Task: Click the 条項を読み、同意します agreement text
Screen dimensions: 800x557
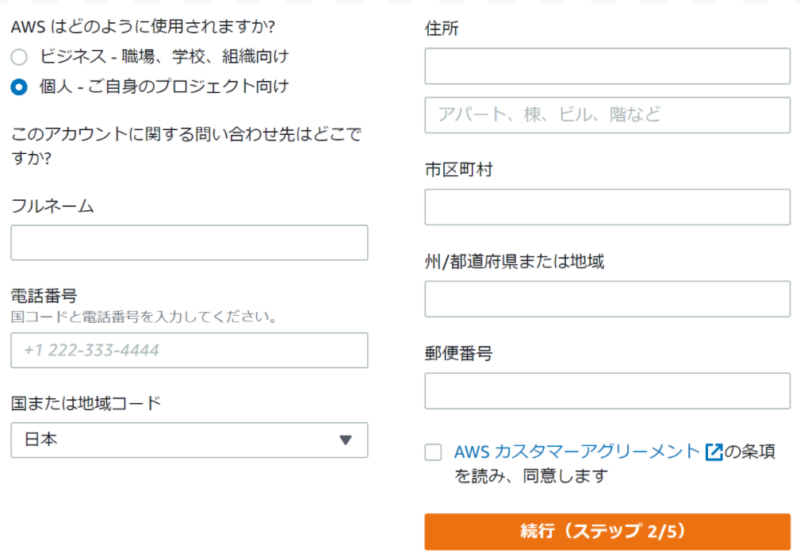Action: (531, 477)
